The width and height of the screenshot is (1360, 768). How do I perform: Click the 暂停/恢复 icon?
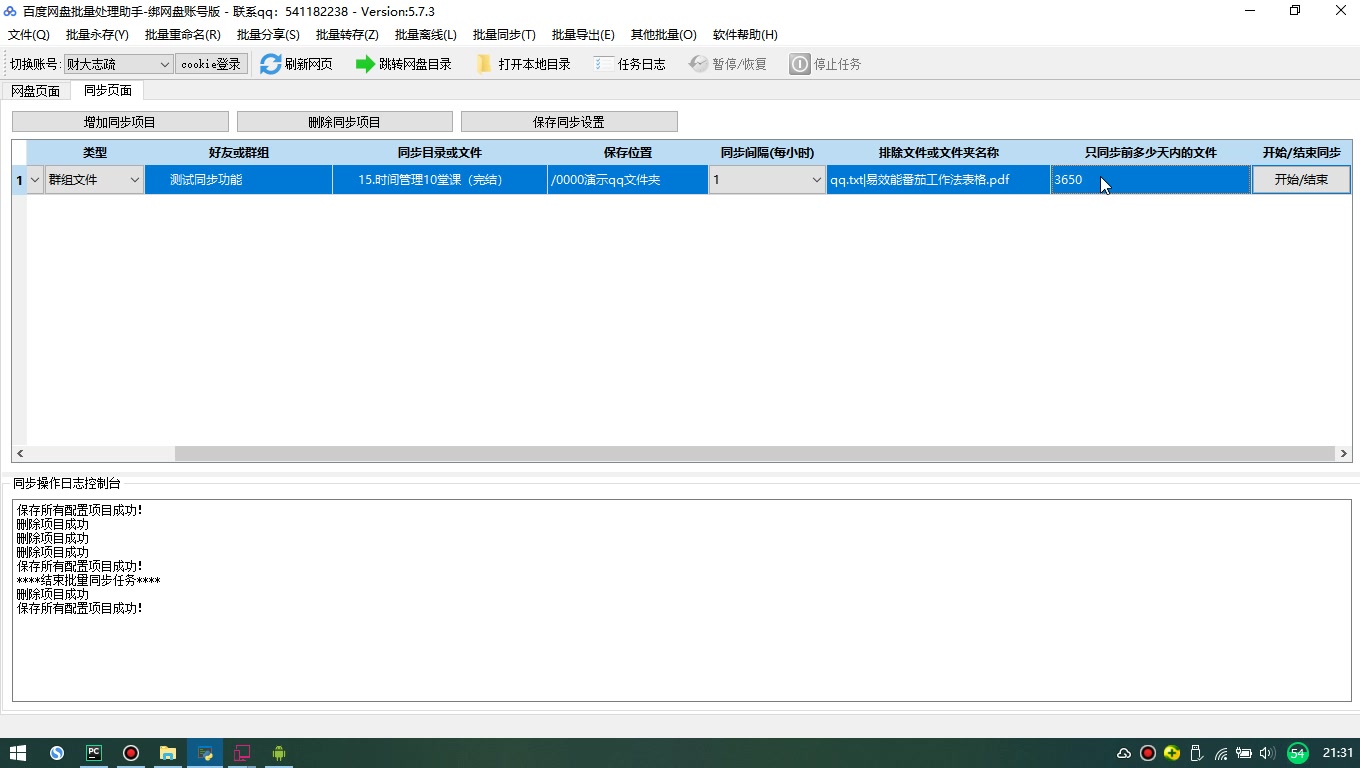(698, 64)
